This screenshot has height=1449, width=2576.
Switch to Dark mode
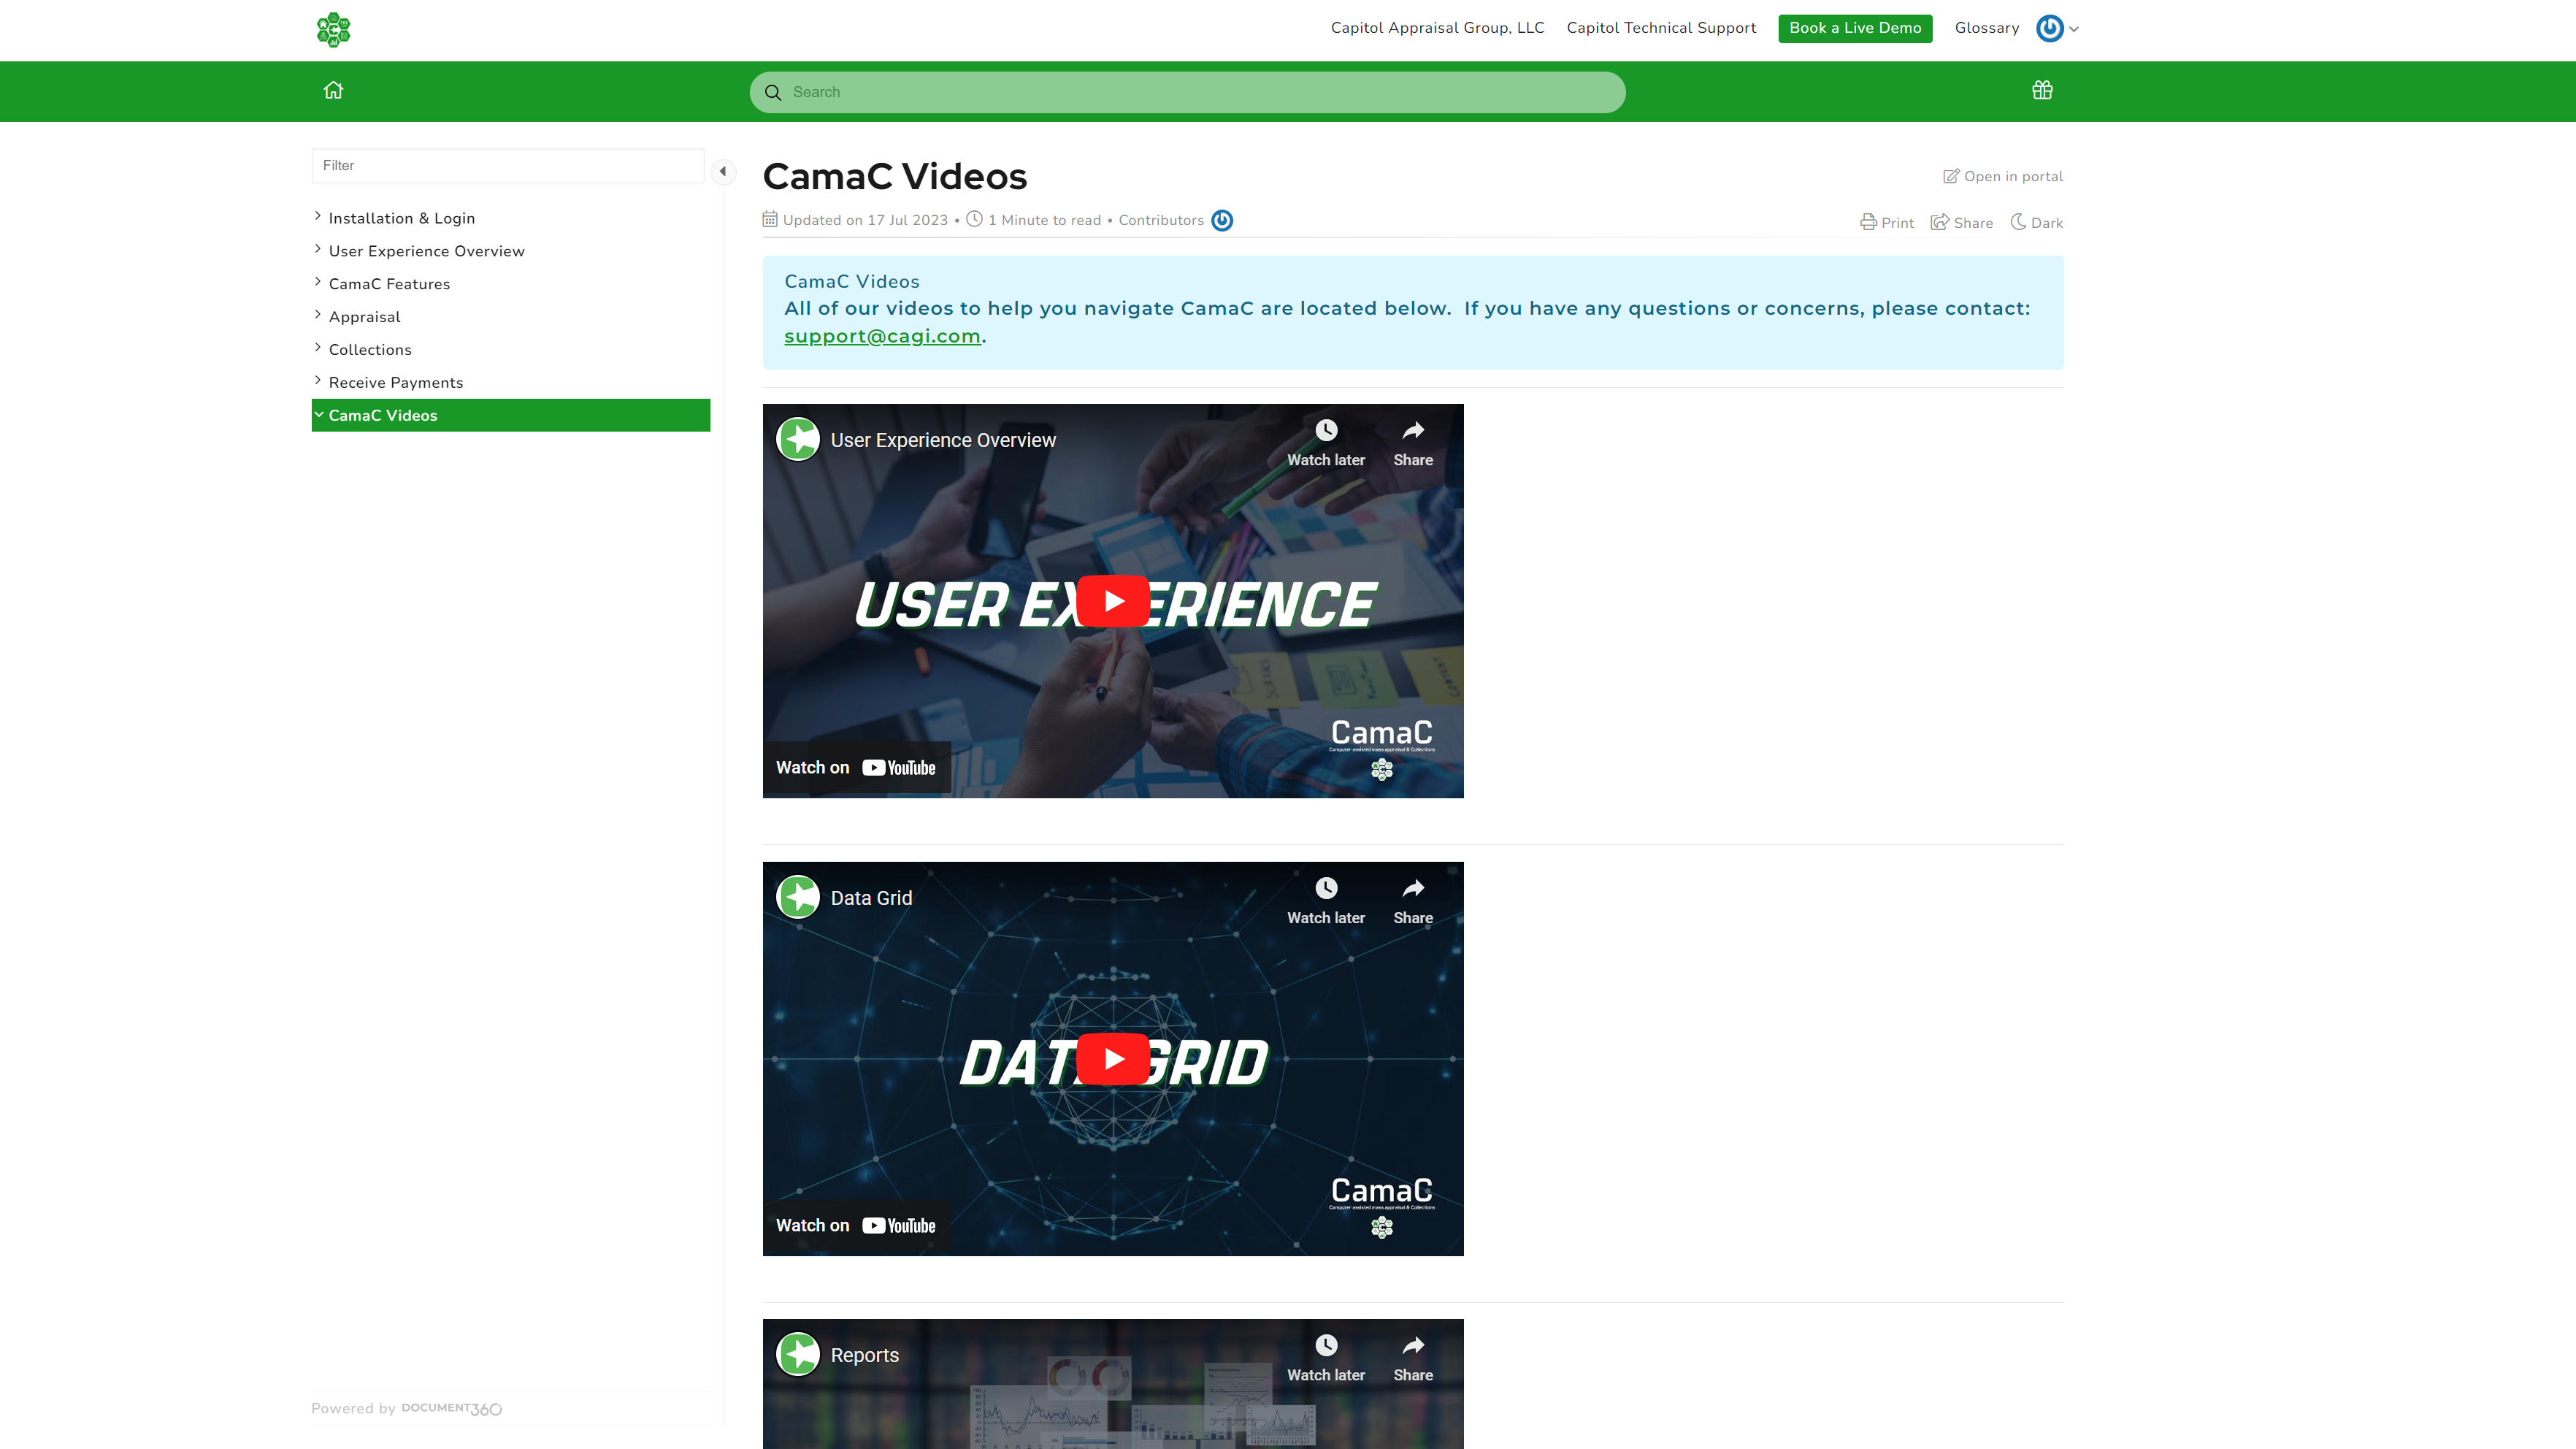[x=2036, y=222]
